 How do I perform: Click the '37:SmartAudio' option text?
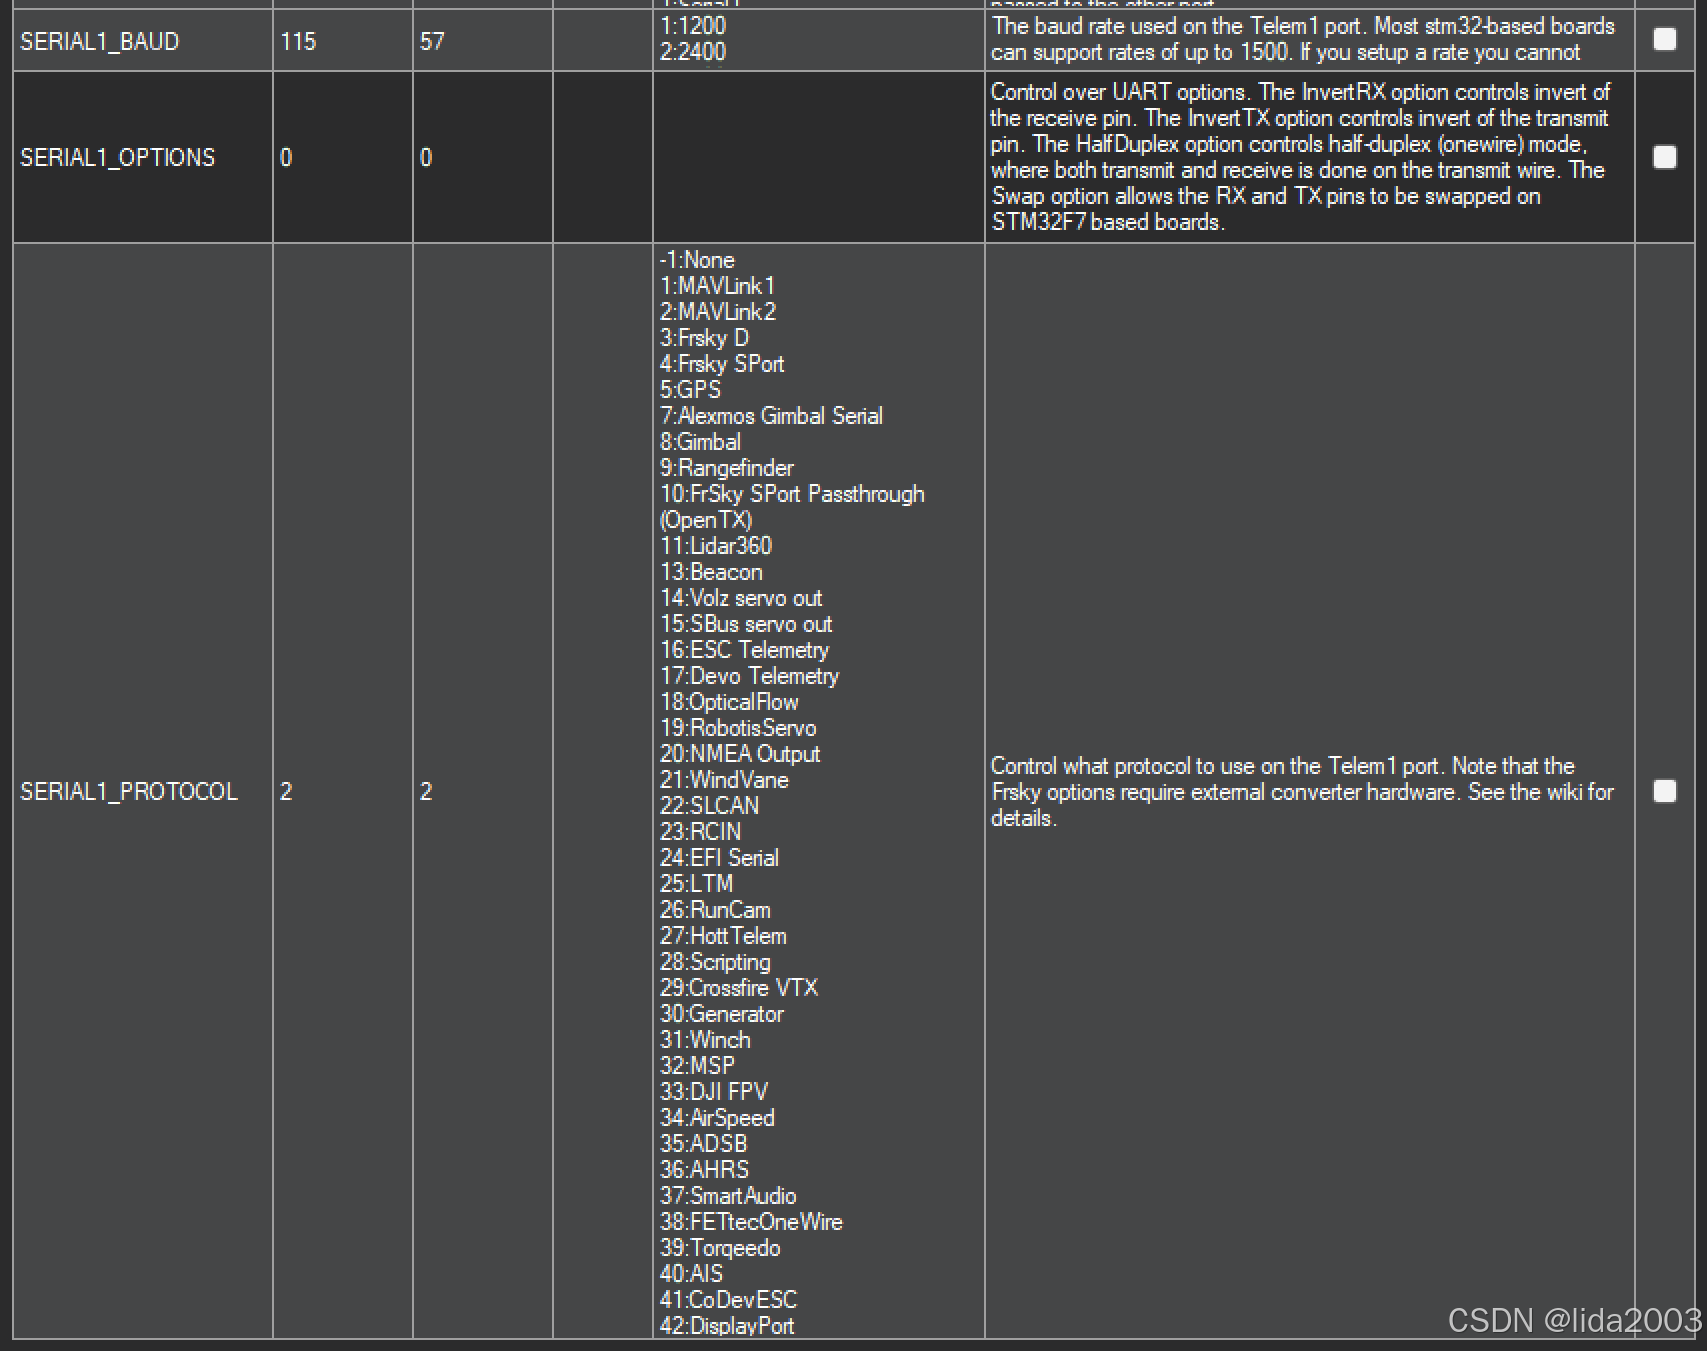[728, 1196]
